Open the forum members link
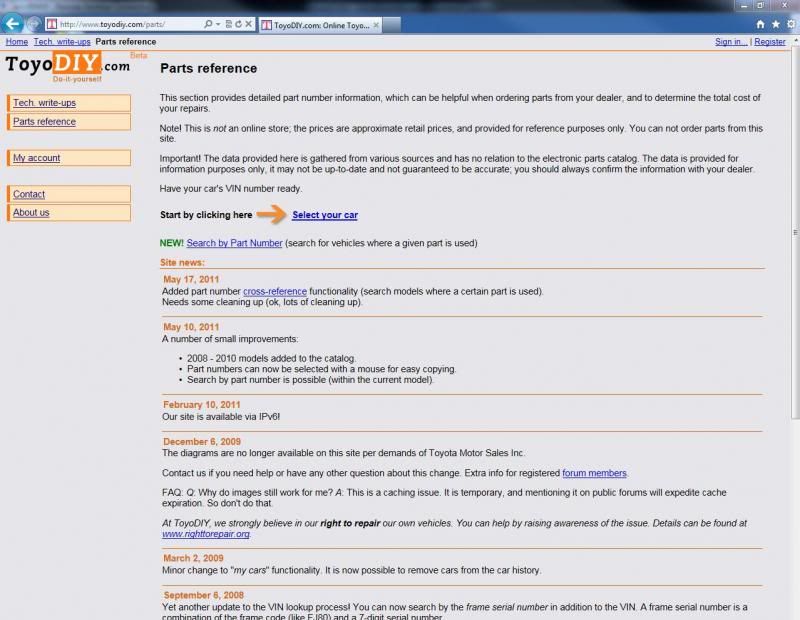The height and width of the screenshot is (620, 800). pyautogui.click(x=594, y=473)
